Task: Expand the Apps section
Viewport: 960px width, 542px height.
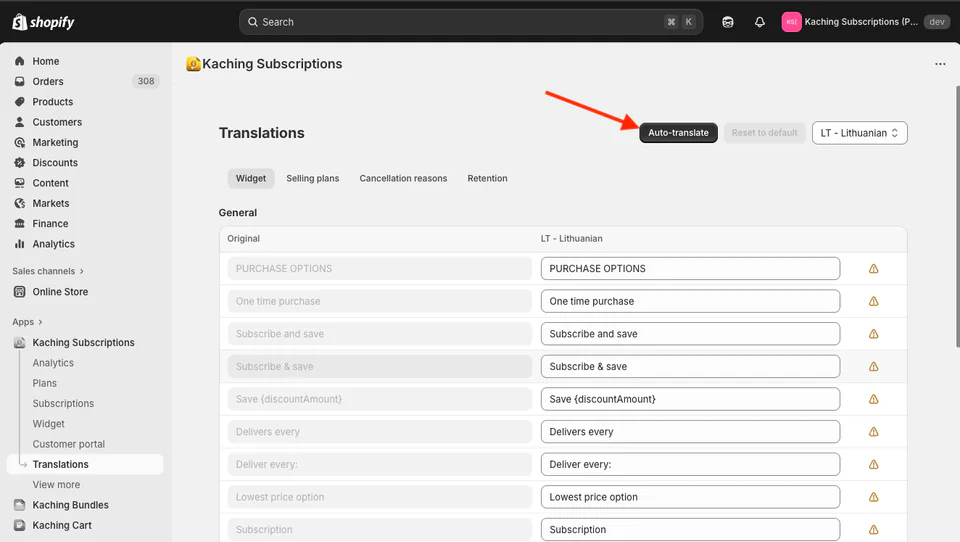Action: tap(28, 322)
